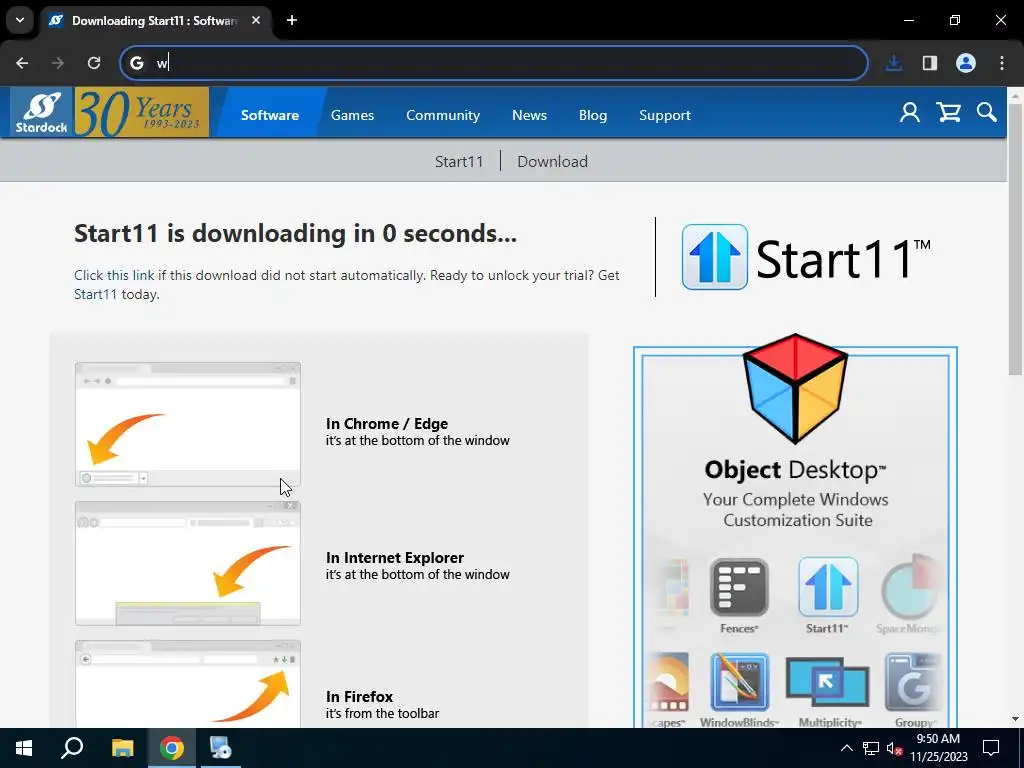Open the Support nav item

(664, 115)
